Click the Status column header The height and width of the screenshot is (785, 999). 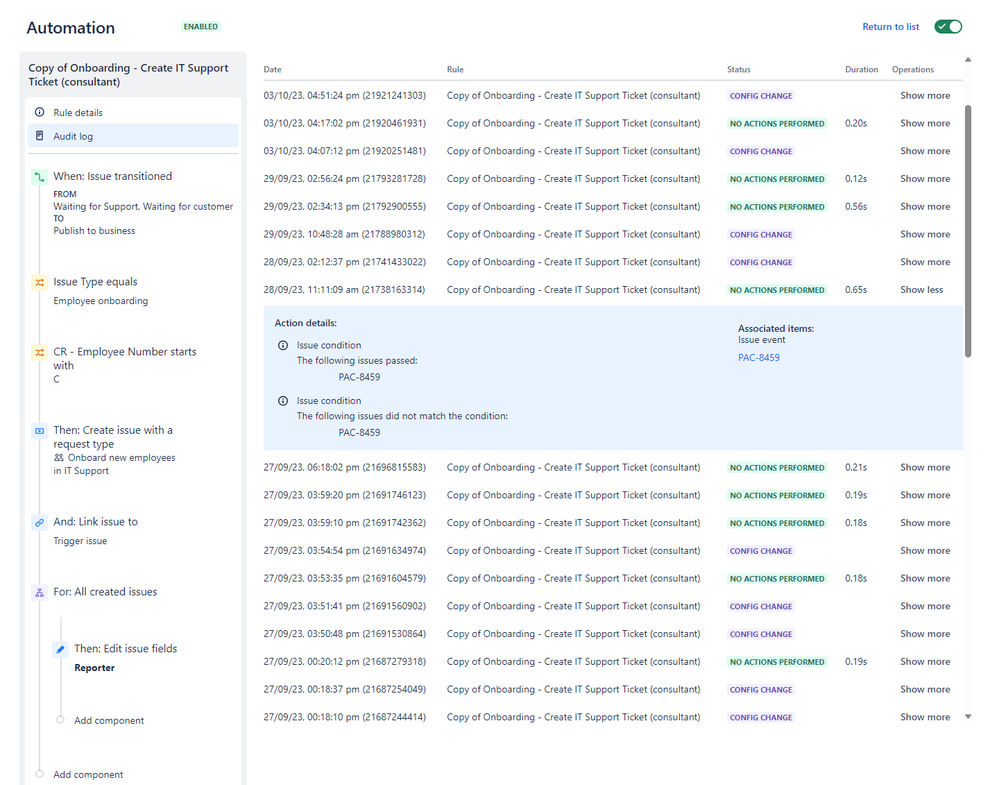click(738, 69)
